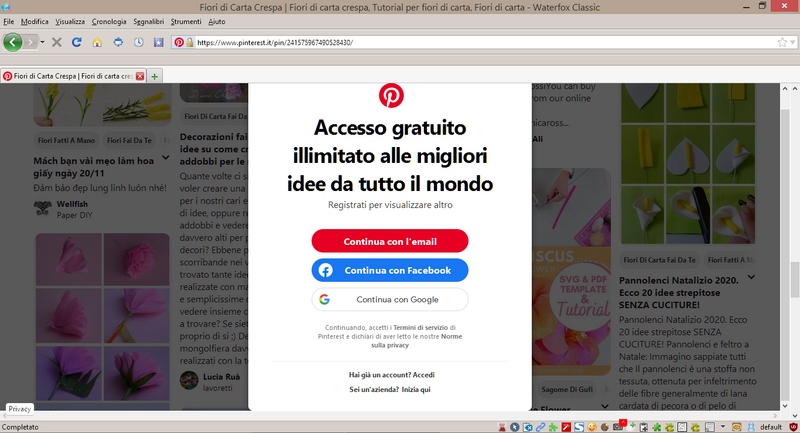
Task: Click the padlock security icon
Action: pos(190,42)
